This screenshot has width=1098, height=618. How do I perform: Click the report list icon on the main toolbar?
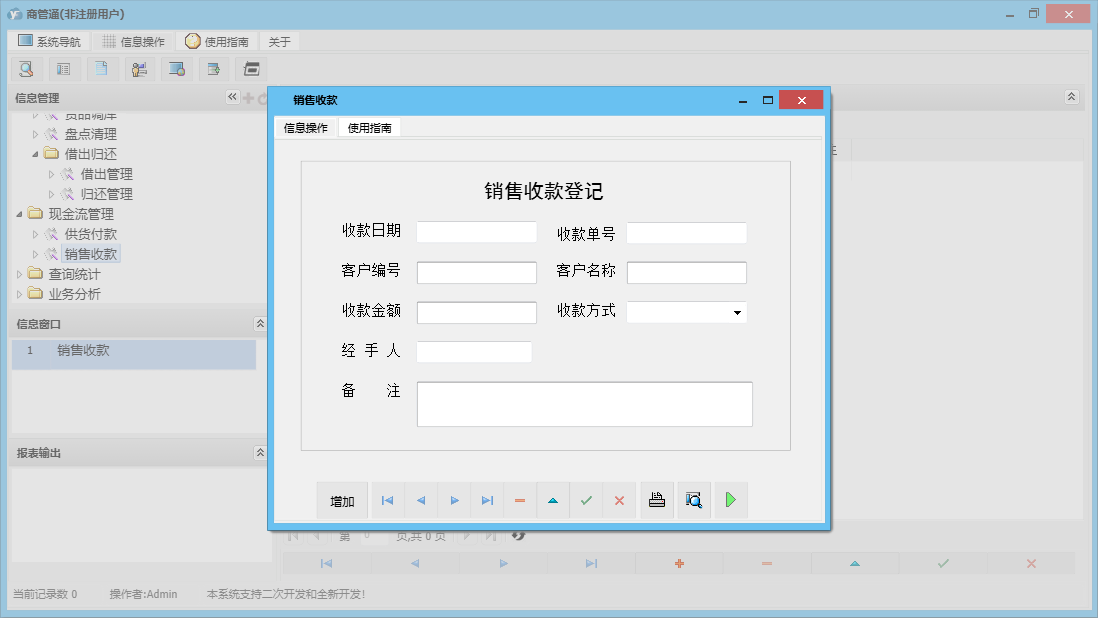(x=62, y=69)
